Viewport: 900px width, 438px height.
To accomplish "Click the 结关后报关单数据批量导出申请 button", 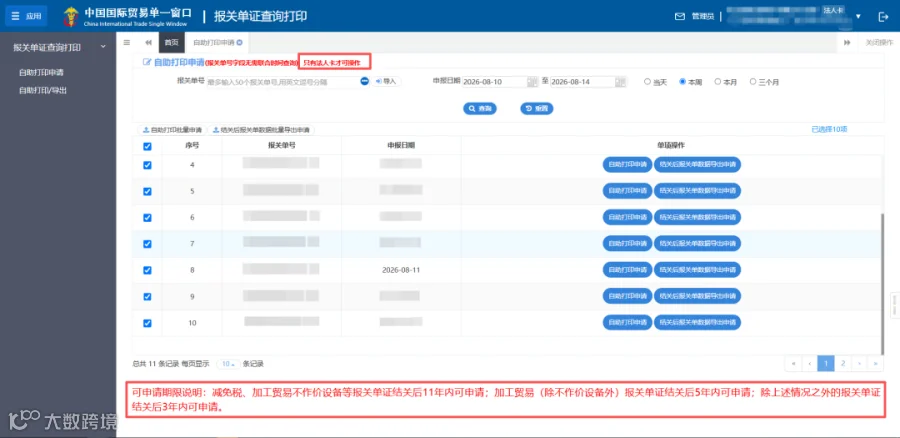I will (x=261, y=130).
